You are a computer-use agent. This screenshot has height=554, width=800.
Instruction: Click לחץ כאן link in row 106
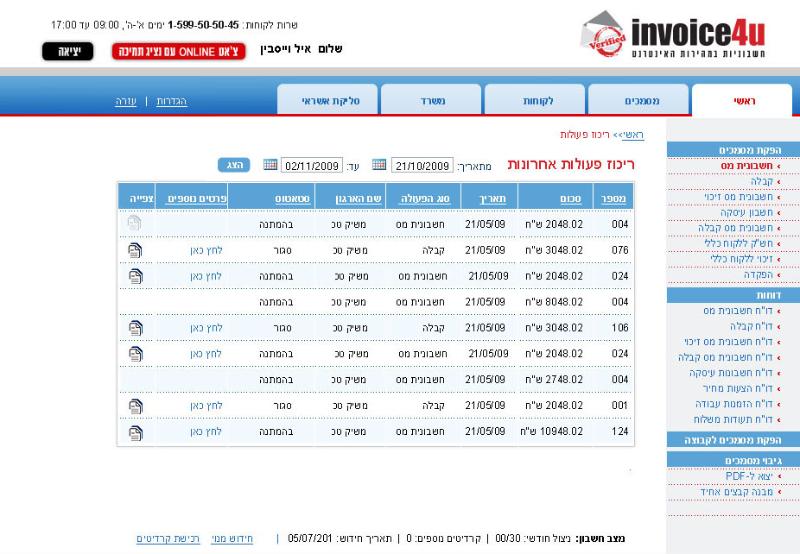(206, 328)
